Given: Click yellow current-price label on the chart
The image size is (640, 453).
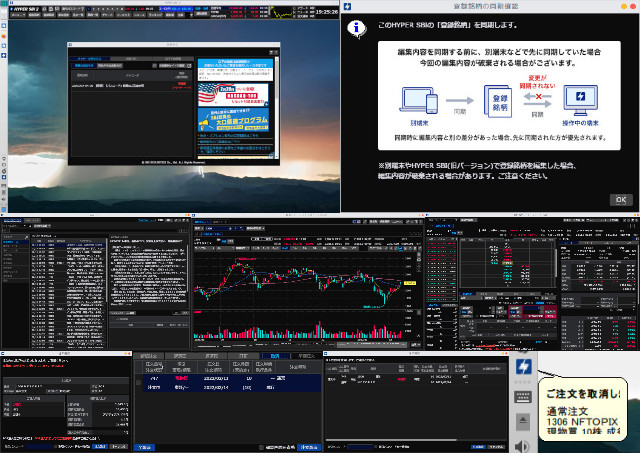Looking at the screenshot, I should (410, 283).
